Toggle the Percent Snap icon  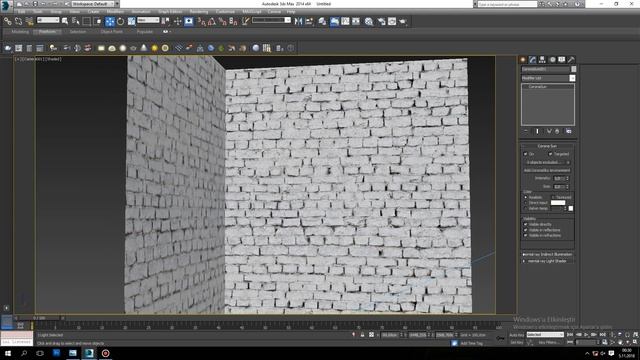(x=222, y=21)
